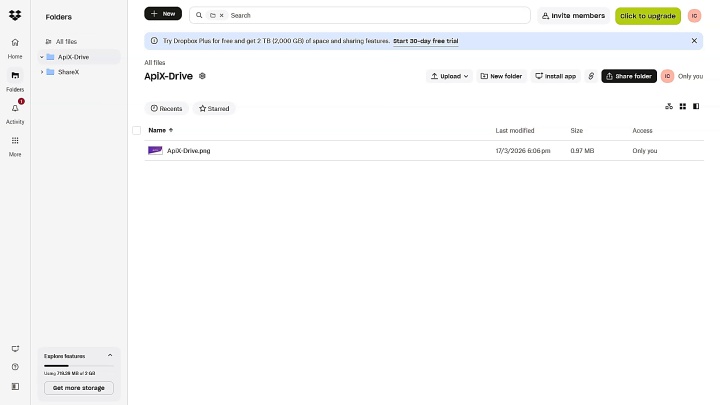720x405 pixels.
Task: Click 0.97 MB size value
Action: 582,151
